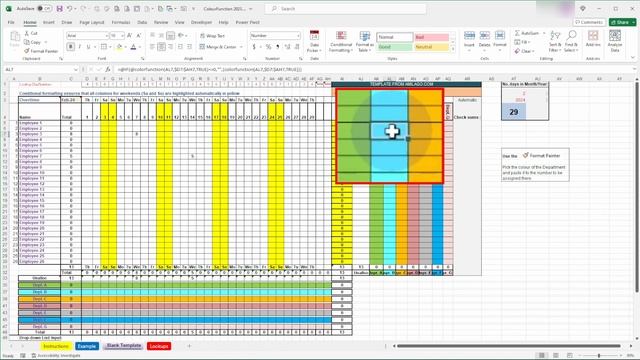This screenshot has width=640, height=360.
Task: Toggle Bold formatting
Action: 71,47
